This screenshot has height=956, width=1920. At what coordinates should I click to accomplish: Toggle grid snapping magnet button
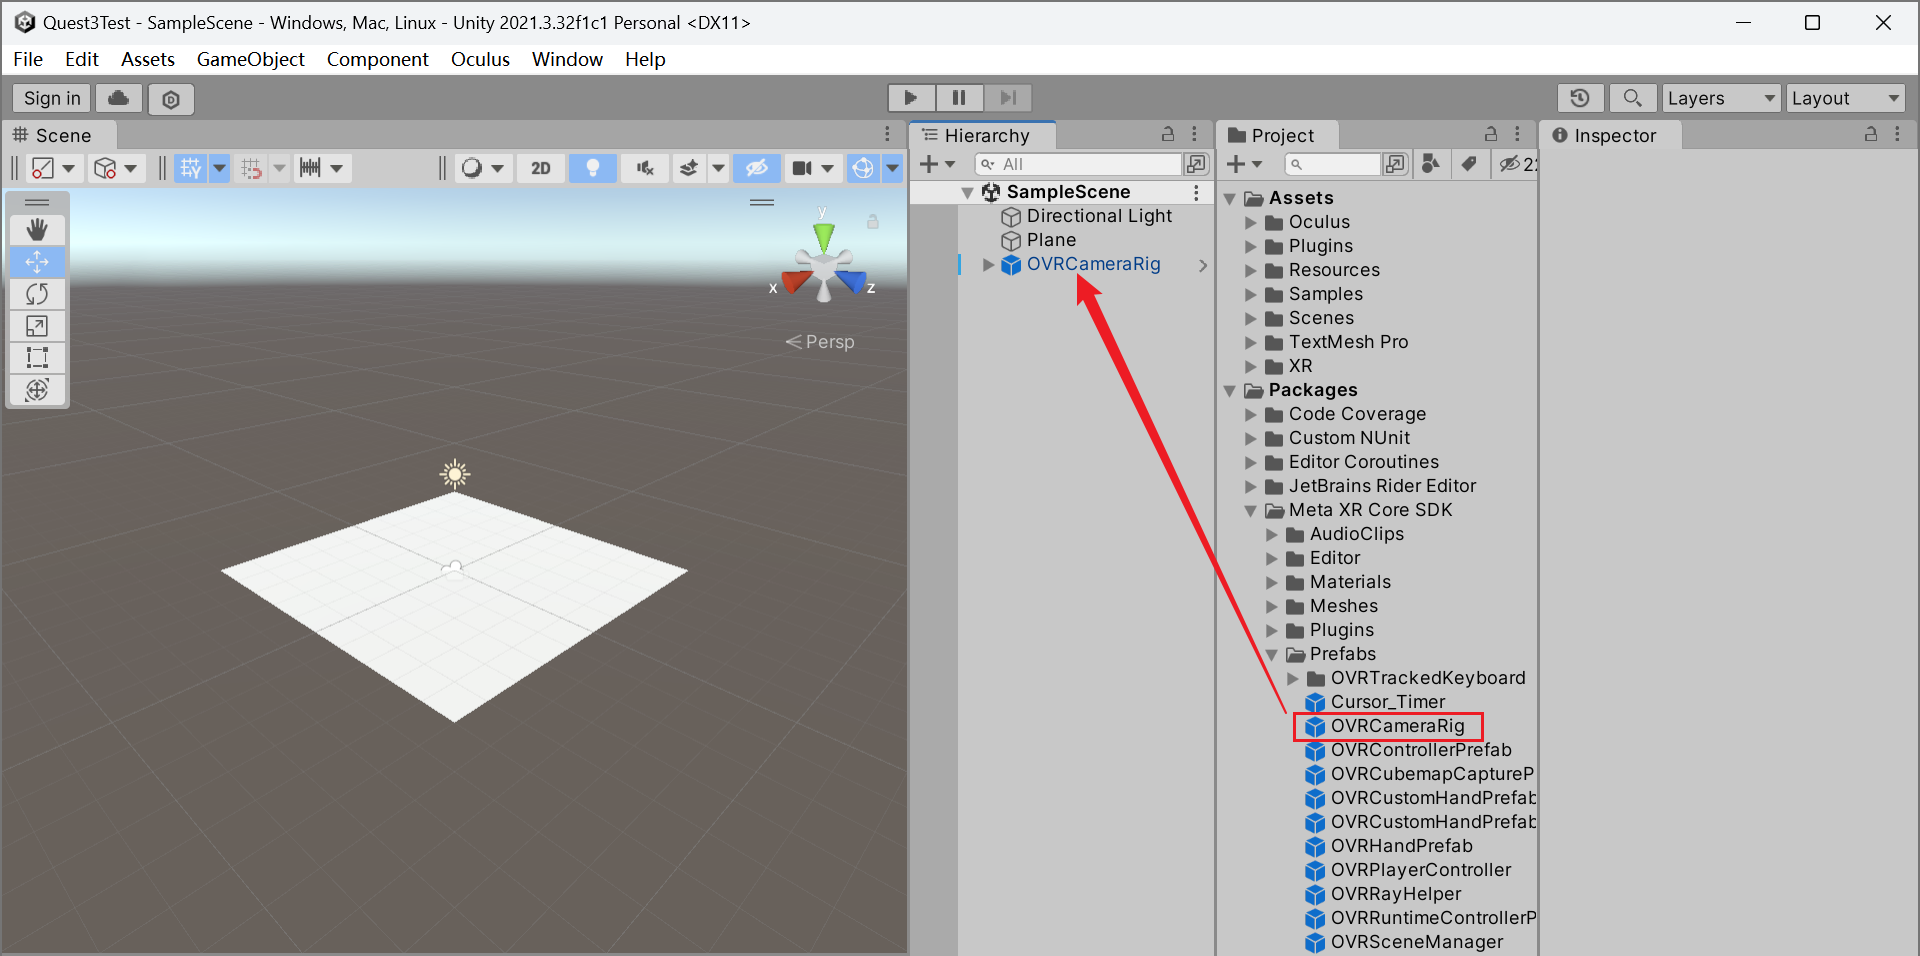point(251,168)
